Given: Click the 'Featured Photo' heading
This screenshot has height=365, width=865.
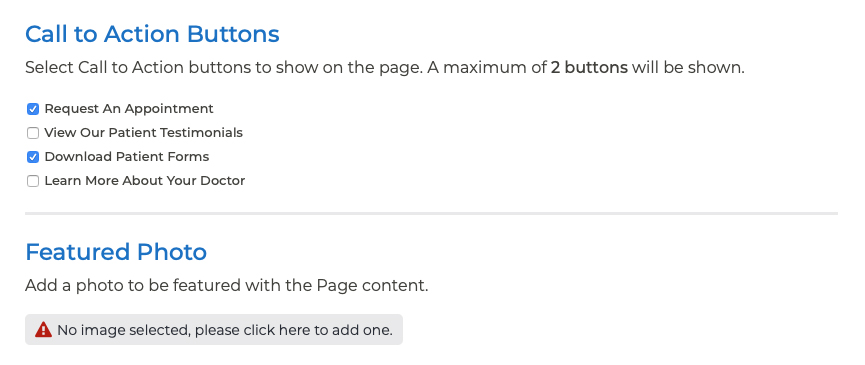Looking at the screenshot, I should coord(116,252).
